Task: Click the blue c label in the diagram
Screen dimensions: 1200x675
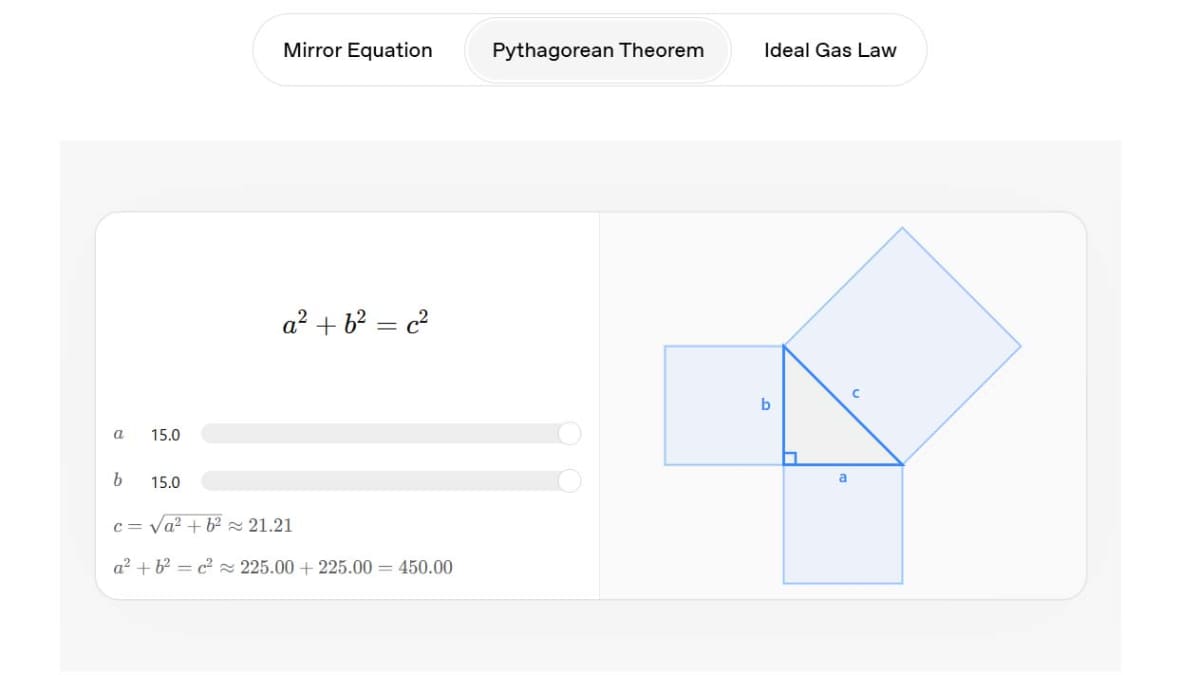Action: pos(856,393)
